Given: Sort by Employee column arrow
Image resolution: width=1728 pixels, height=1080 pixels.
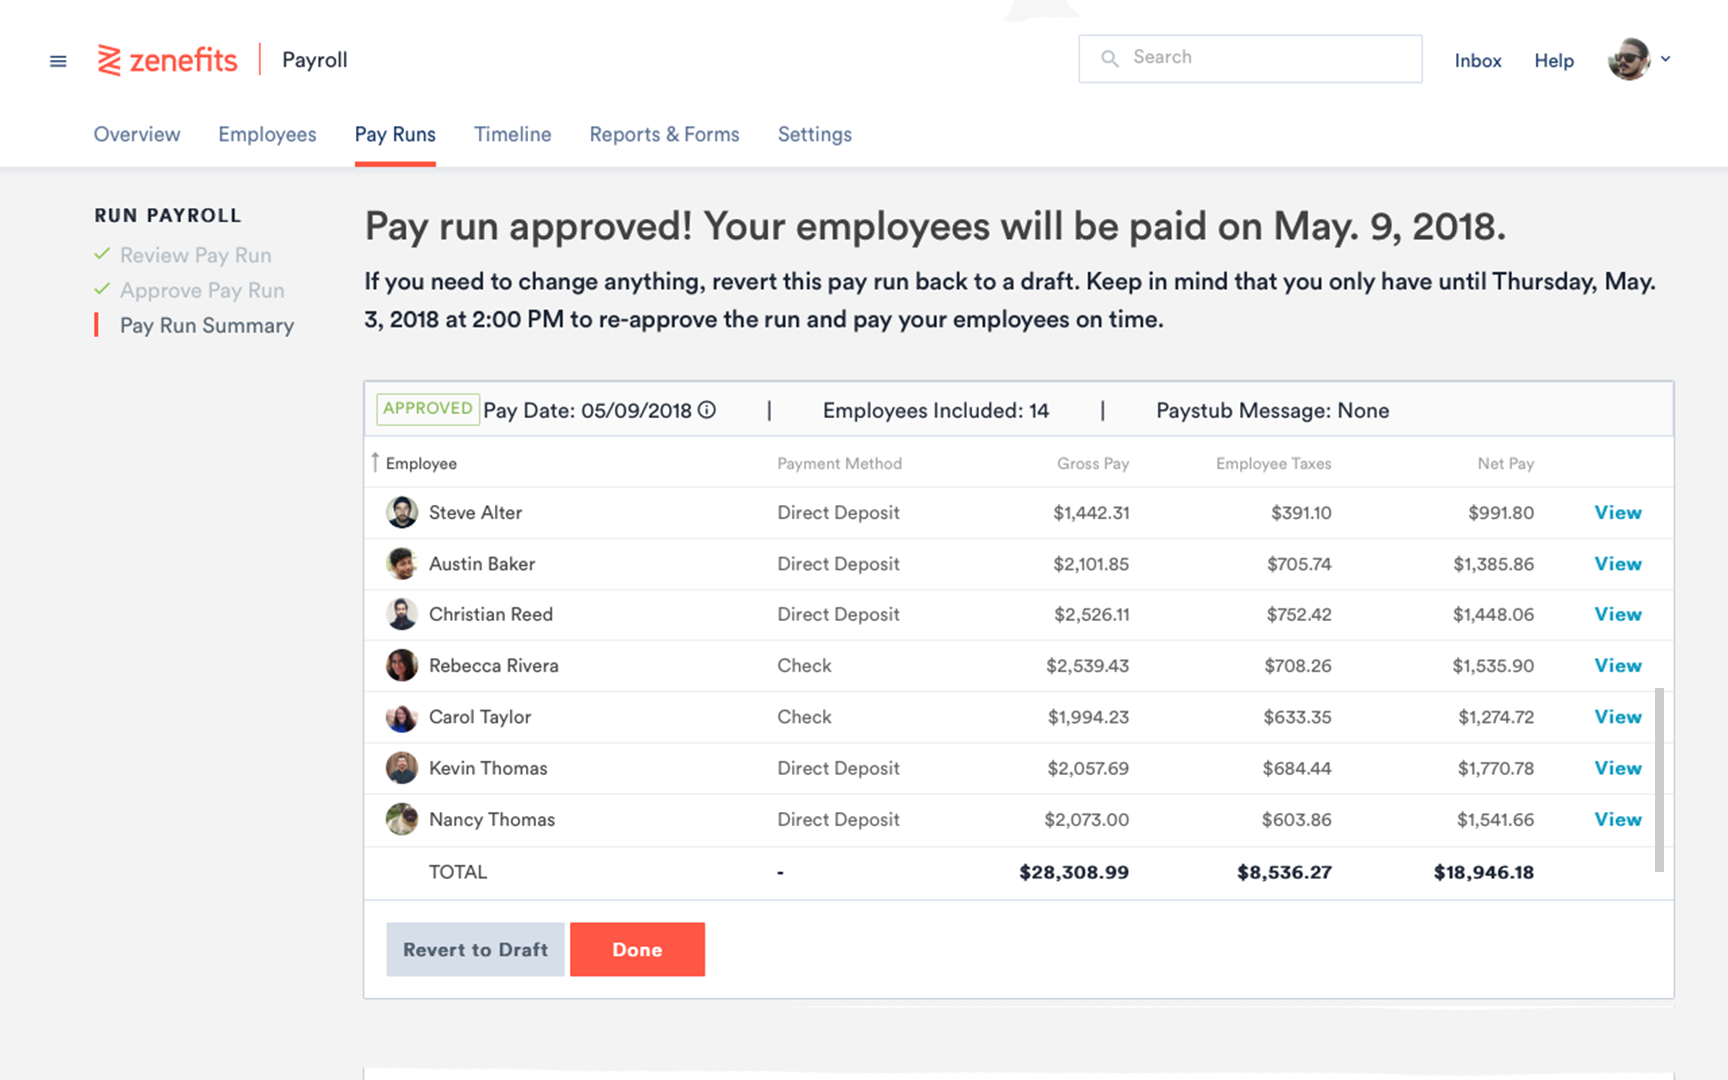Looking at the screenshot, I should (375, 462).
